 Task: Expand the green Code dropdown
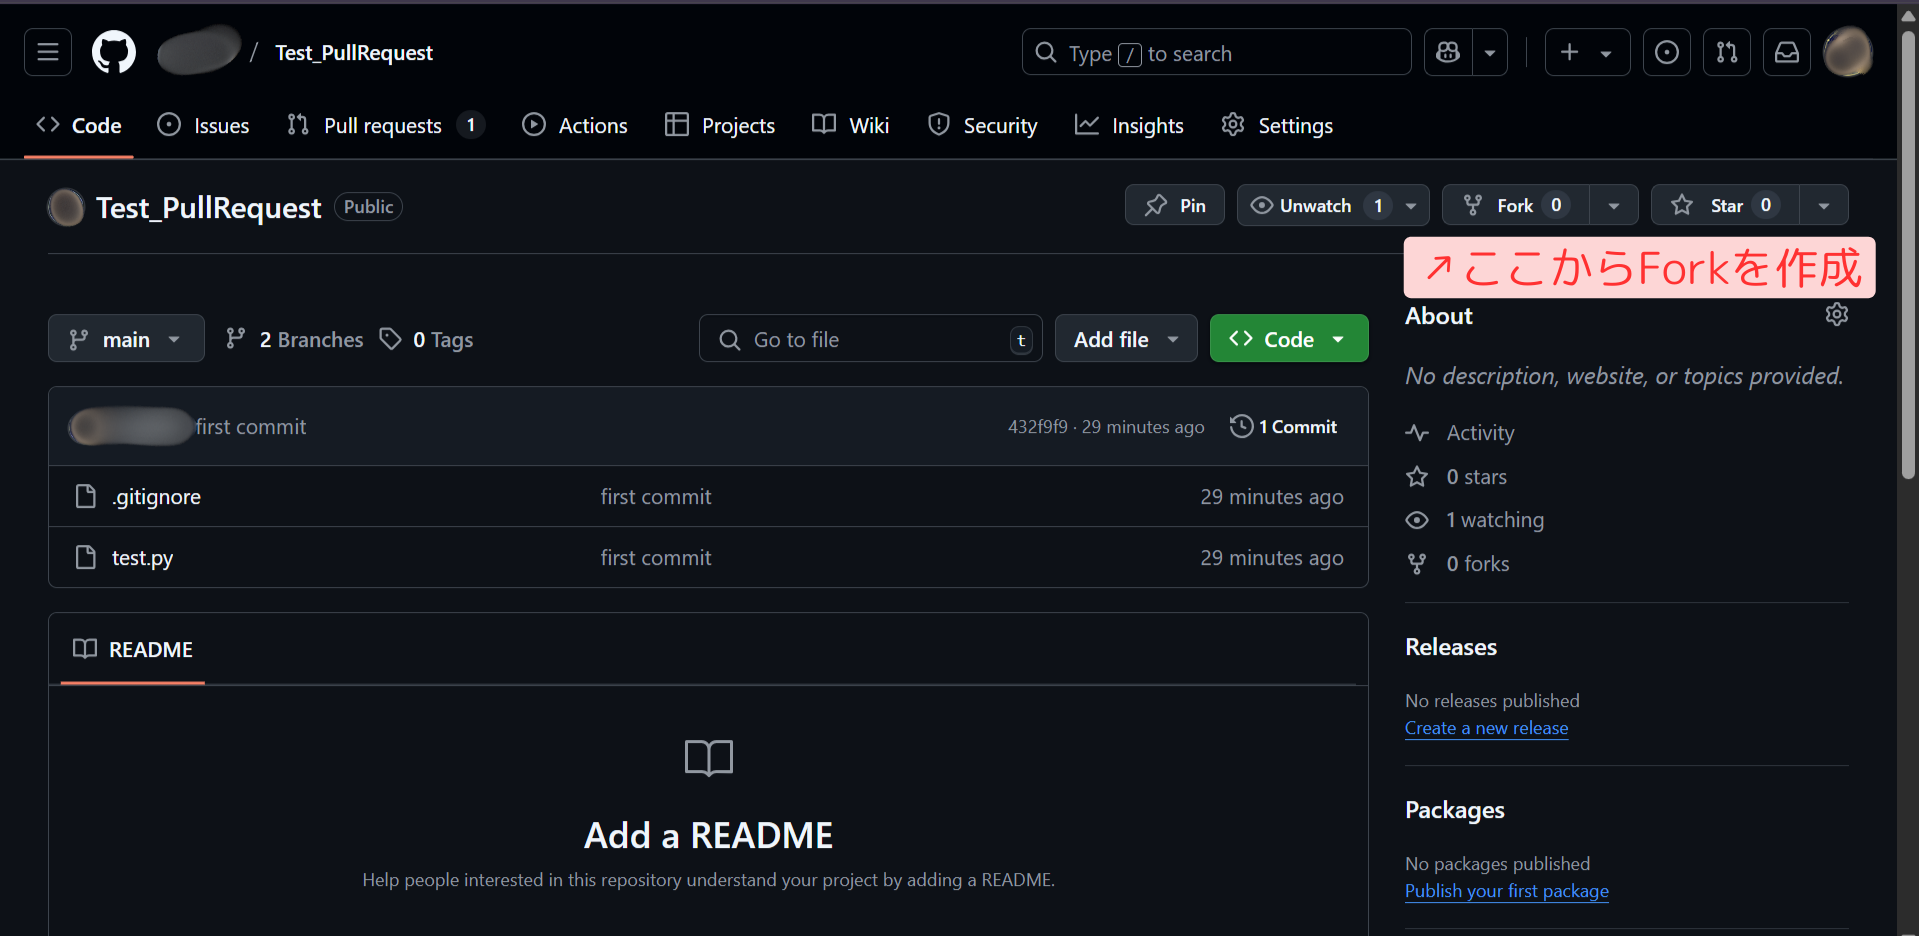point(1288,339)
